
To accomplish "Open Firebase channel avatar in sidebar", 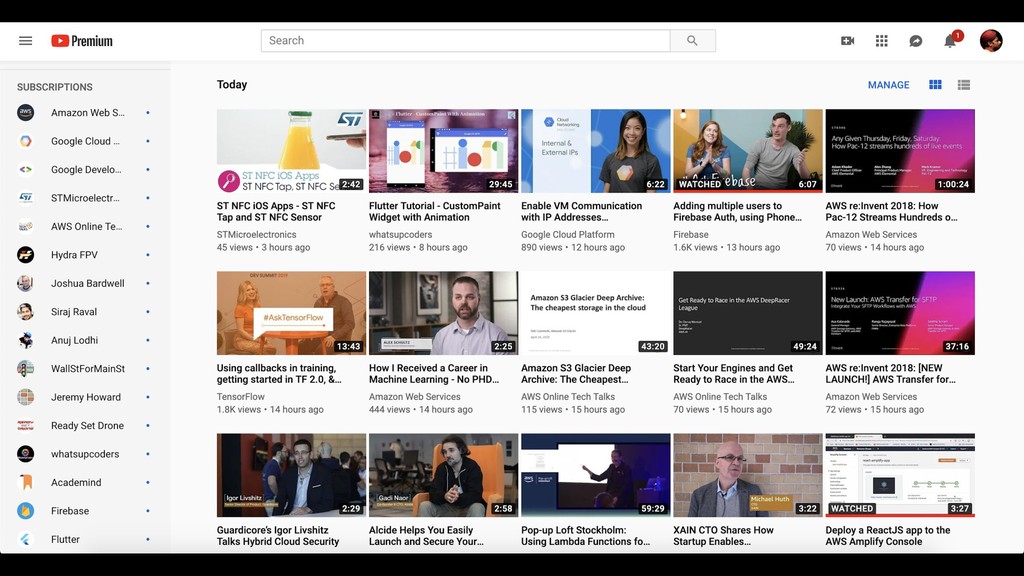I will click(25, 511).
